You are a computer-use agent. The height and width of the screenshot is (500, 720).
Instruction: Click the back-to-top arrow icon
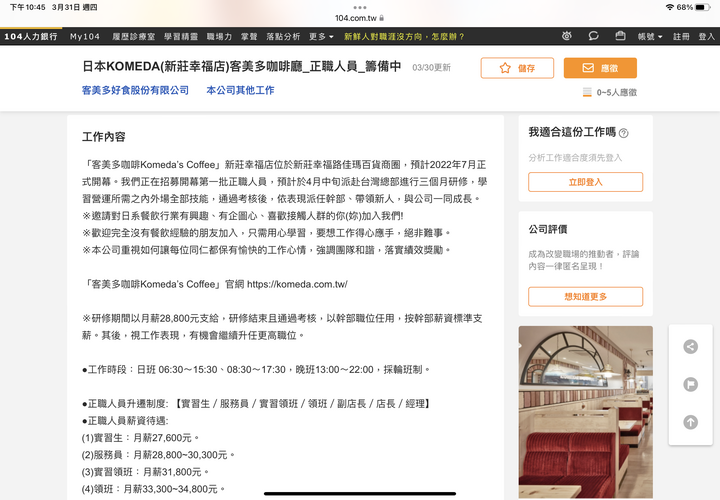click(x=690, y=422)
